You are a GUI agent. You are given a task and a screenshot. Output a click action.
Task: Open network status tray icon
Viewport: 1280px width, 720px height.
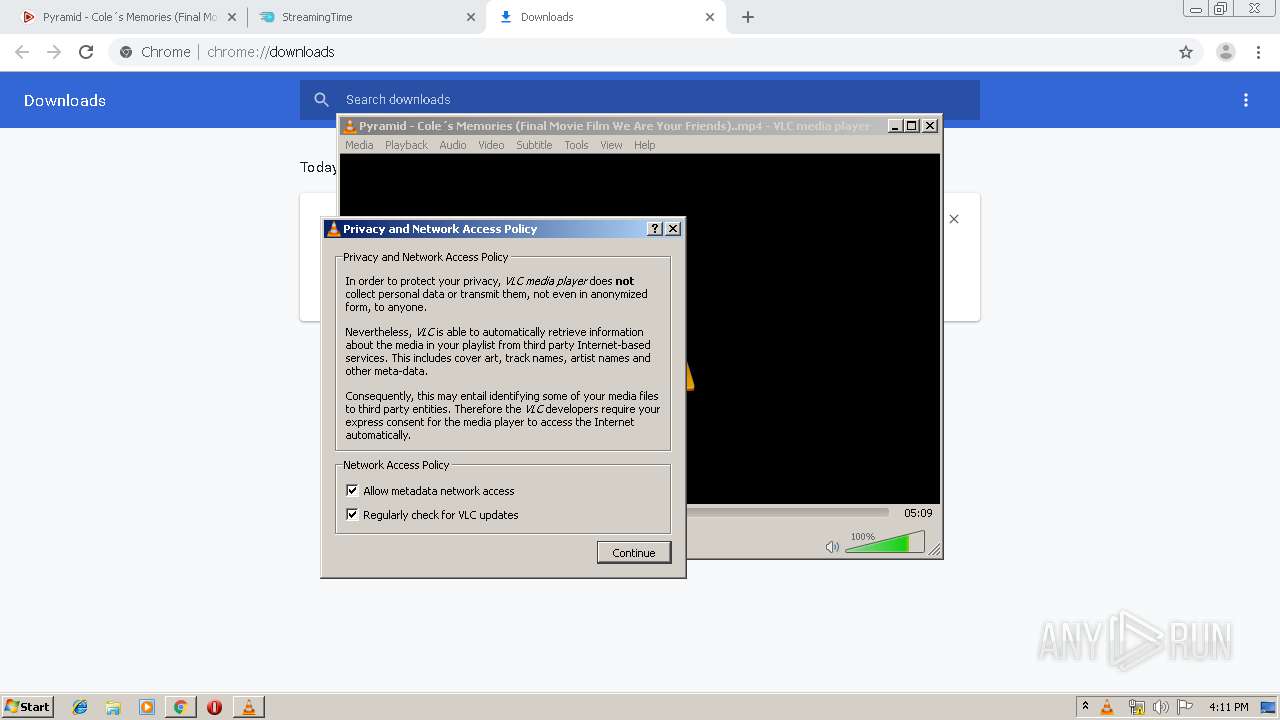(x=1136, y=707)
